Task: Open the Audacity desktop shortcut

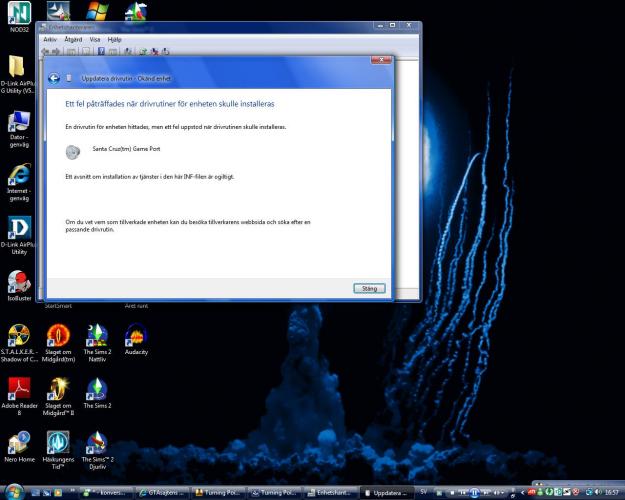Action: (x=136, y=336)
